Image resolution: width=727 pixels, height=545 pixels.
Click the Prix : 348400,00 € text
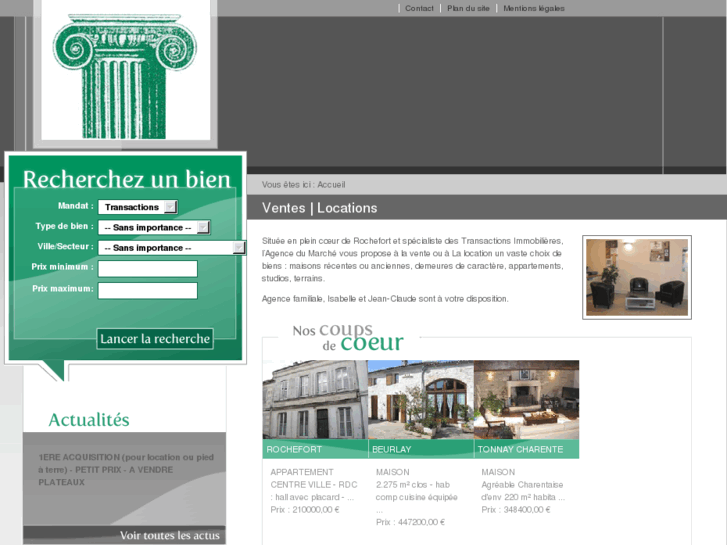point(516,510)
